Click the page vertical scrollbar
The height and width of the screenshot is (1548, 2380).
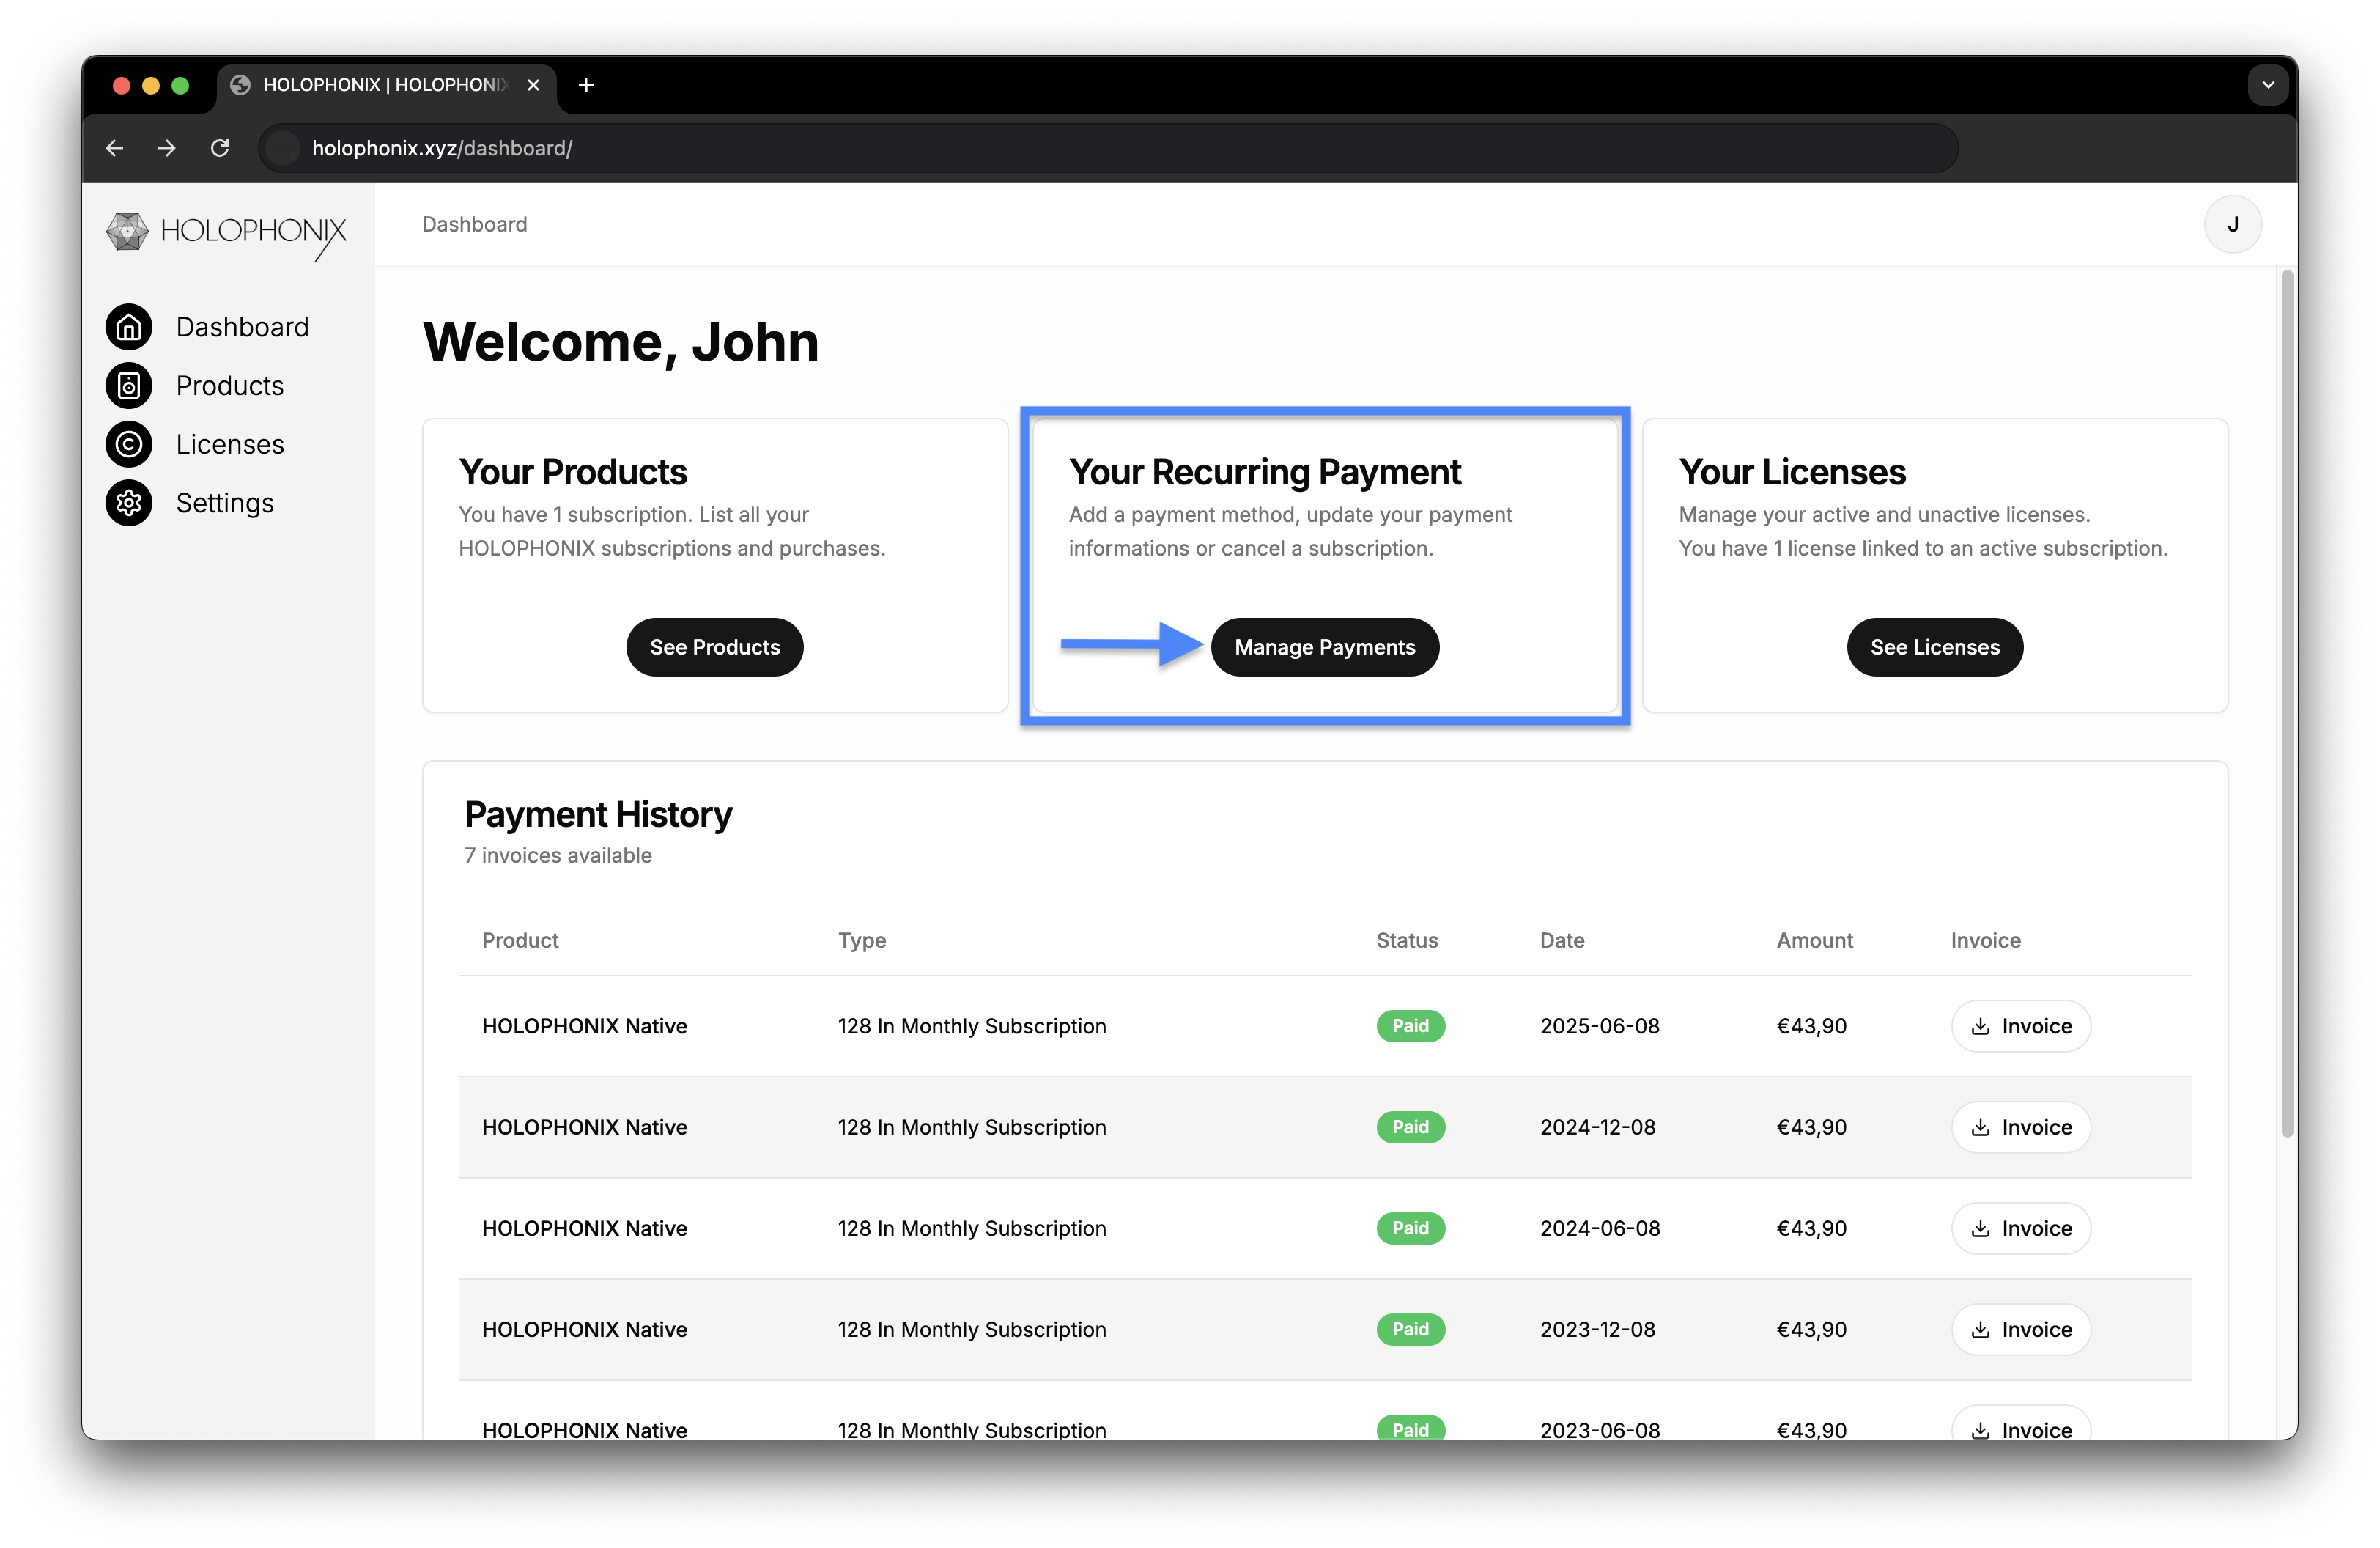[2286, 700]
